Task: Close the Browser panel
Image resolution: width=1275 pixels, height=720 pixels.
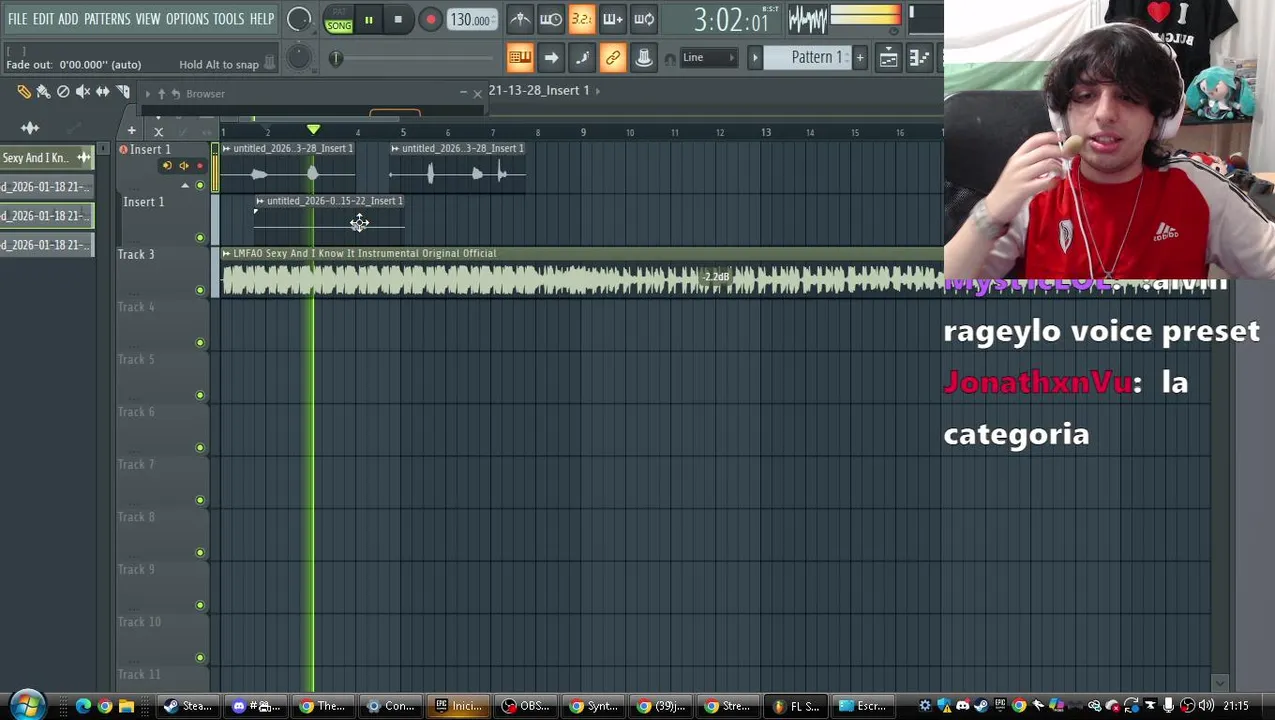Action: pyautogui.click(x=477, y=93)
